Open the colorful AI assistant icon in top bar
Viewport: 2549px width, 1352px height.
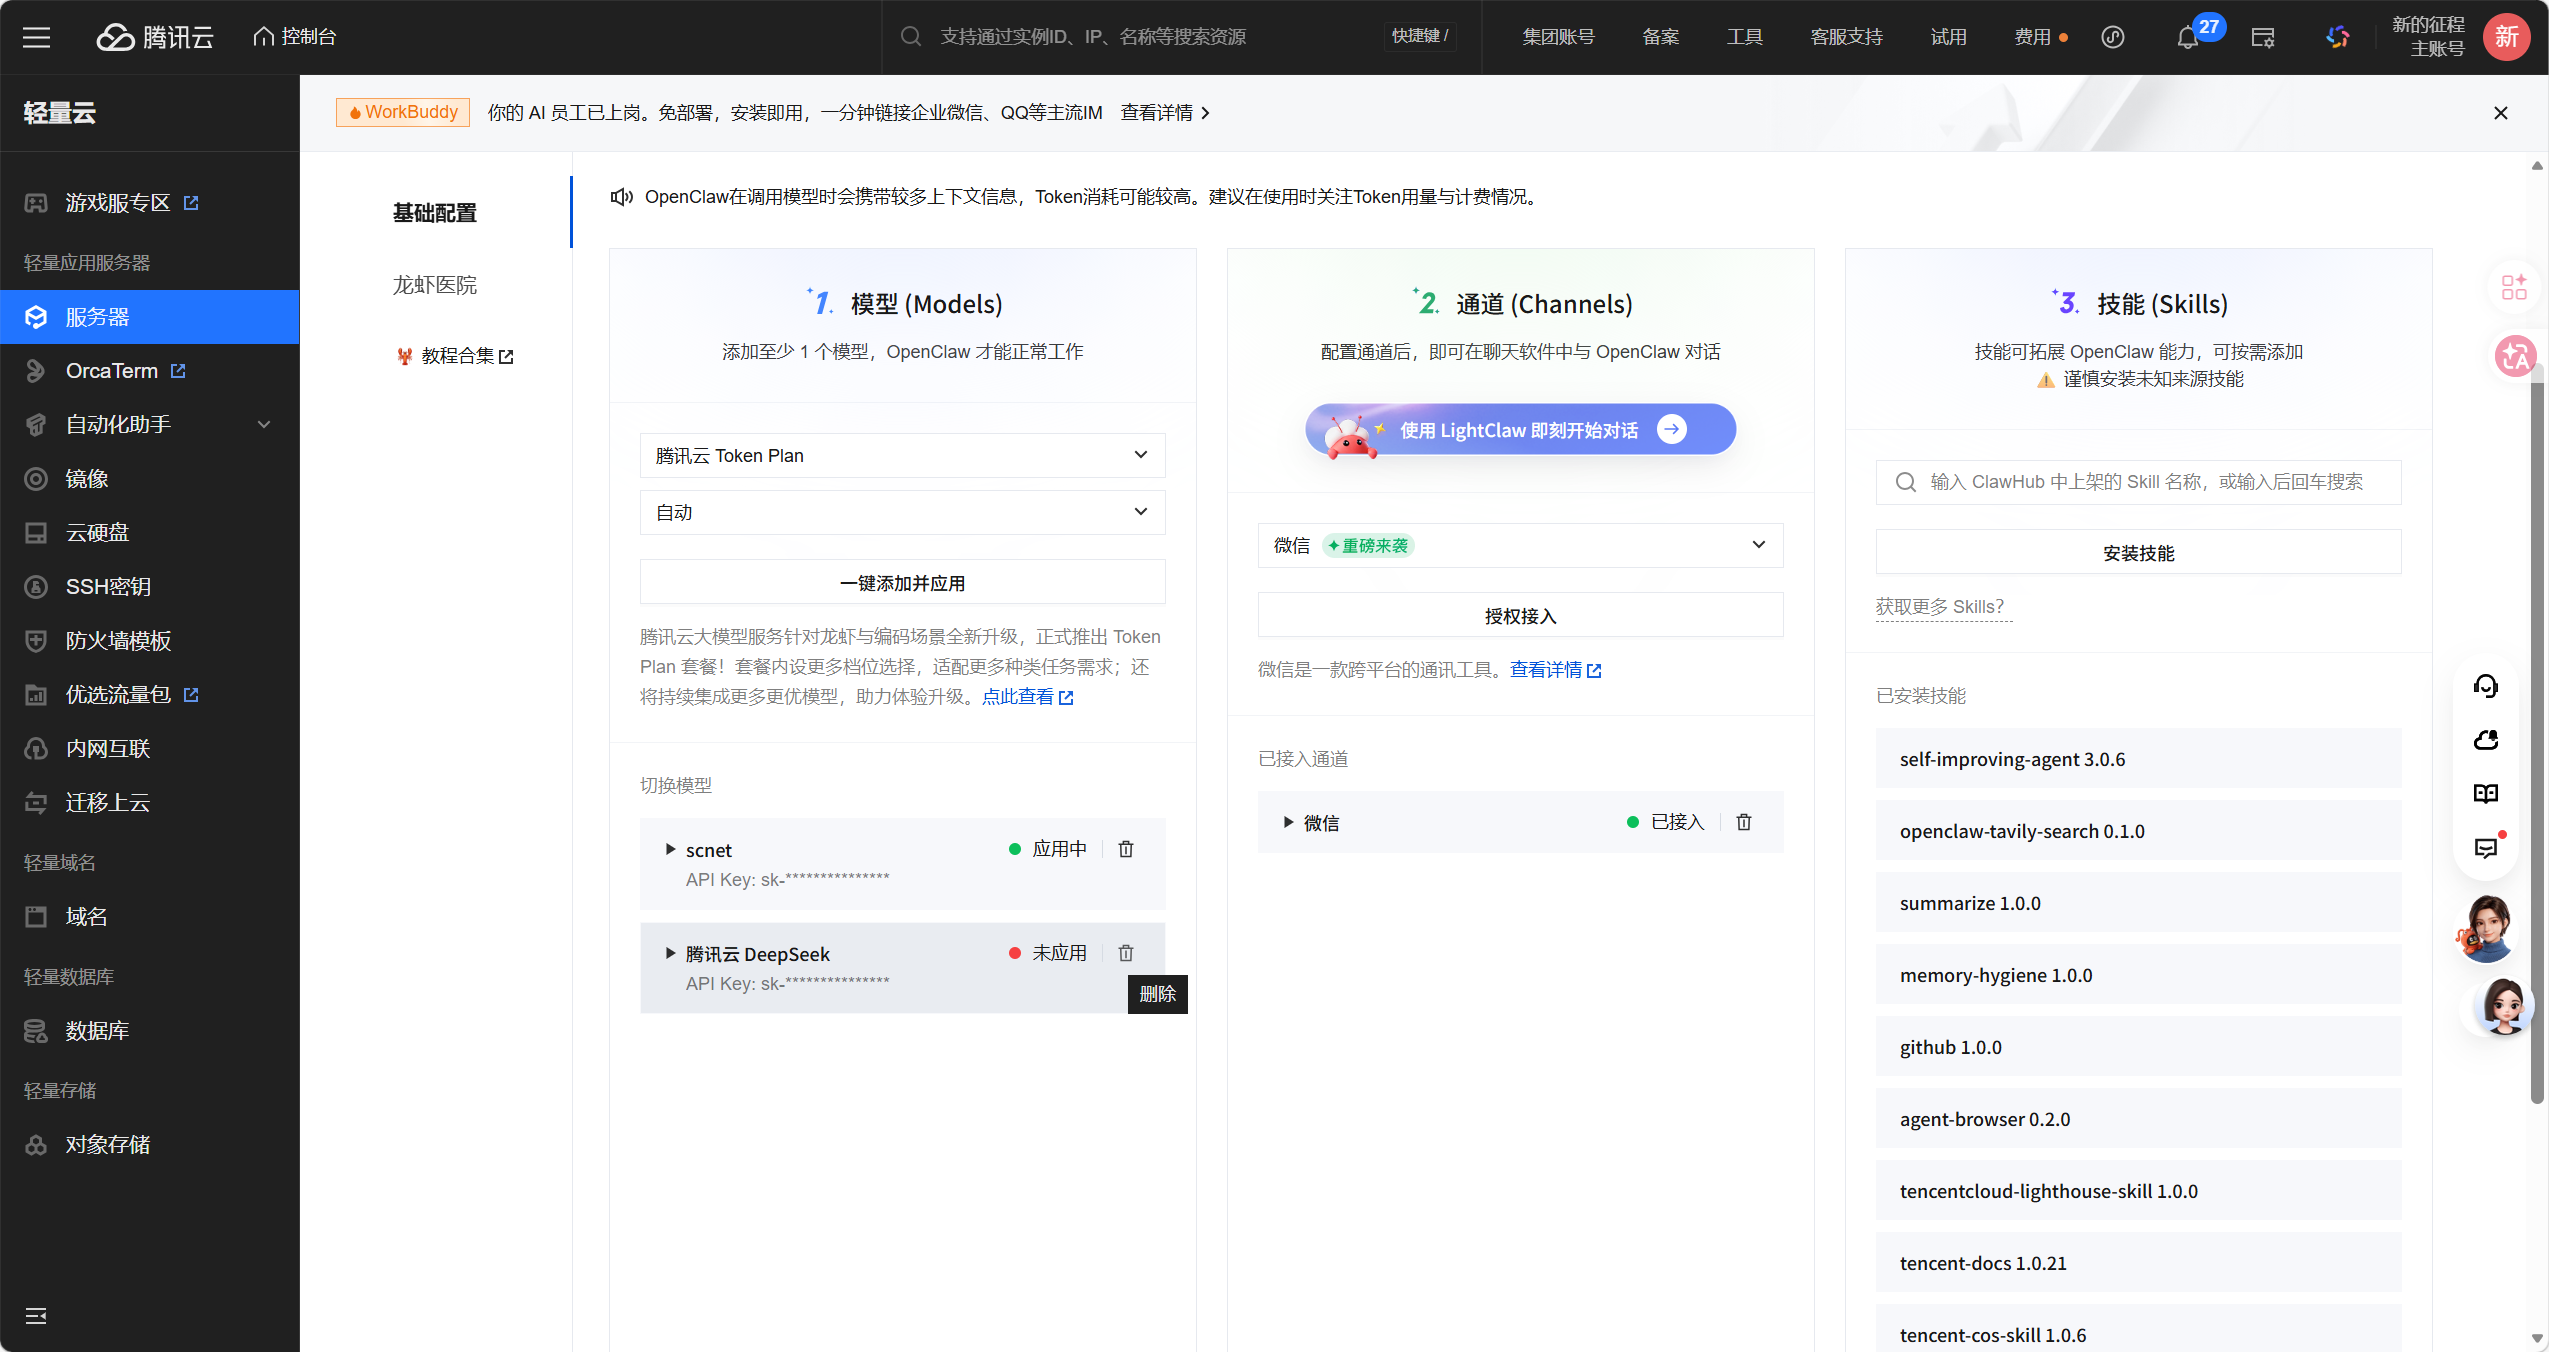[2337, 38]
